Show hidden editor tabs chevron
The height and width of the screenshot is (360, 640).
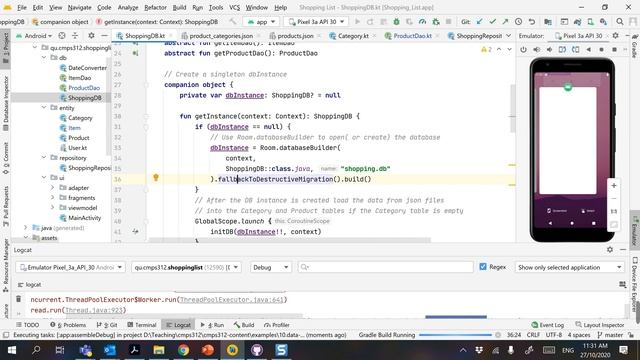tap(509, 36)
